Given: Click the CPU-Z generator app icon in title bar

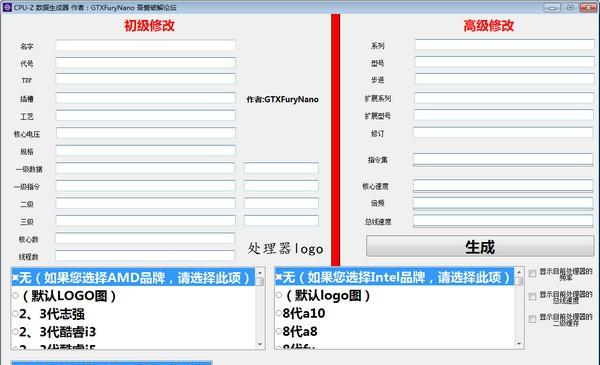Looking at the screenshot, I should [x=7, y=7].
